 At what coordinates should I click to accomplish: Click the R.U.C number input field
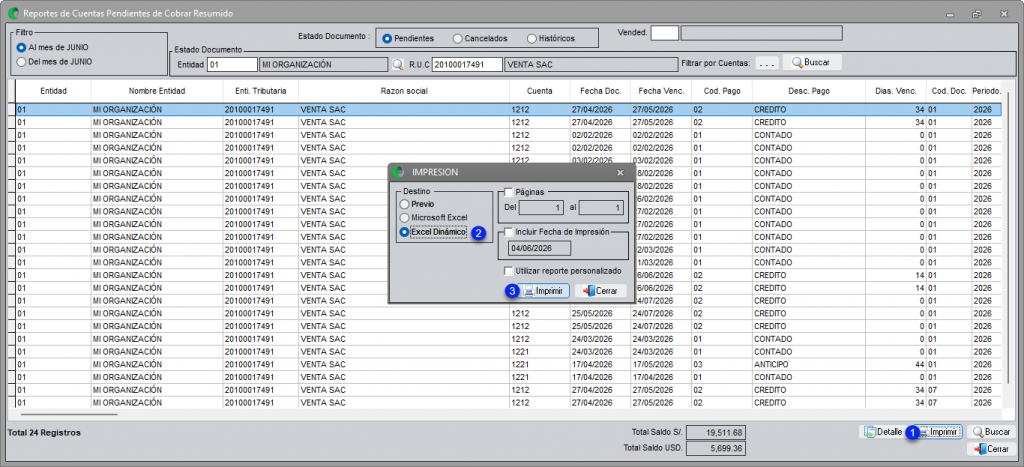pos(466,65)
